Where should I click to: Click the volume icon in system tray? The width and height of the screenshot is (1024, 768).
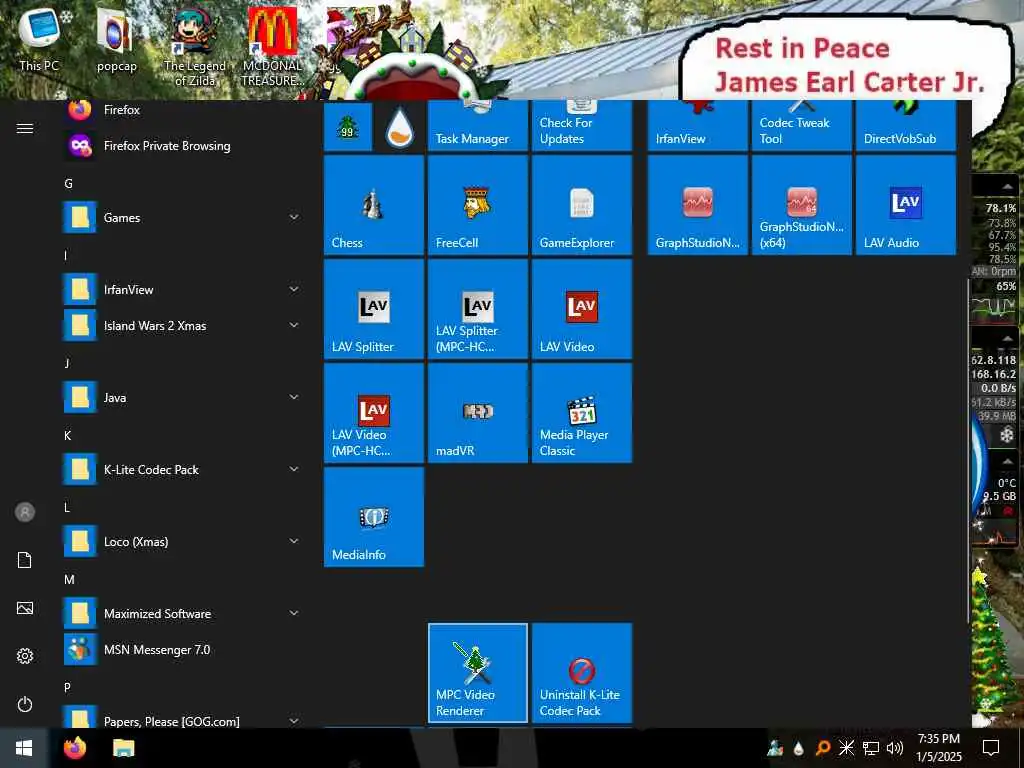(x=895, y=748)
